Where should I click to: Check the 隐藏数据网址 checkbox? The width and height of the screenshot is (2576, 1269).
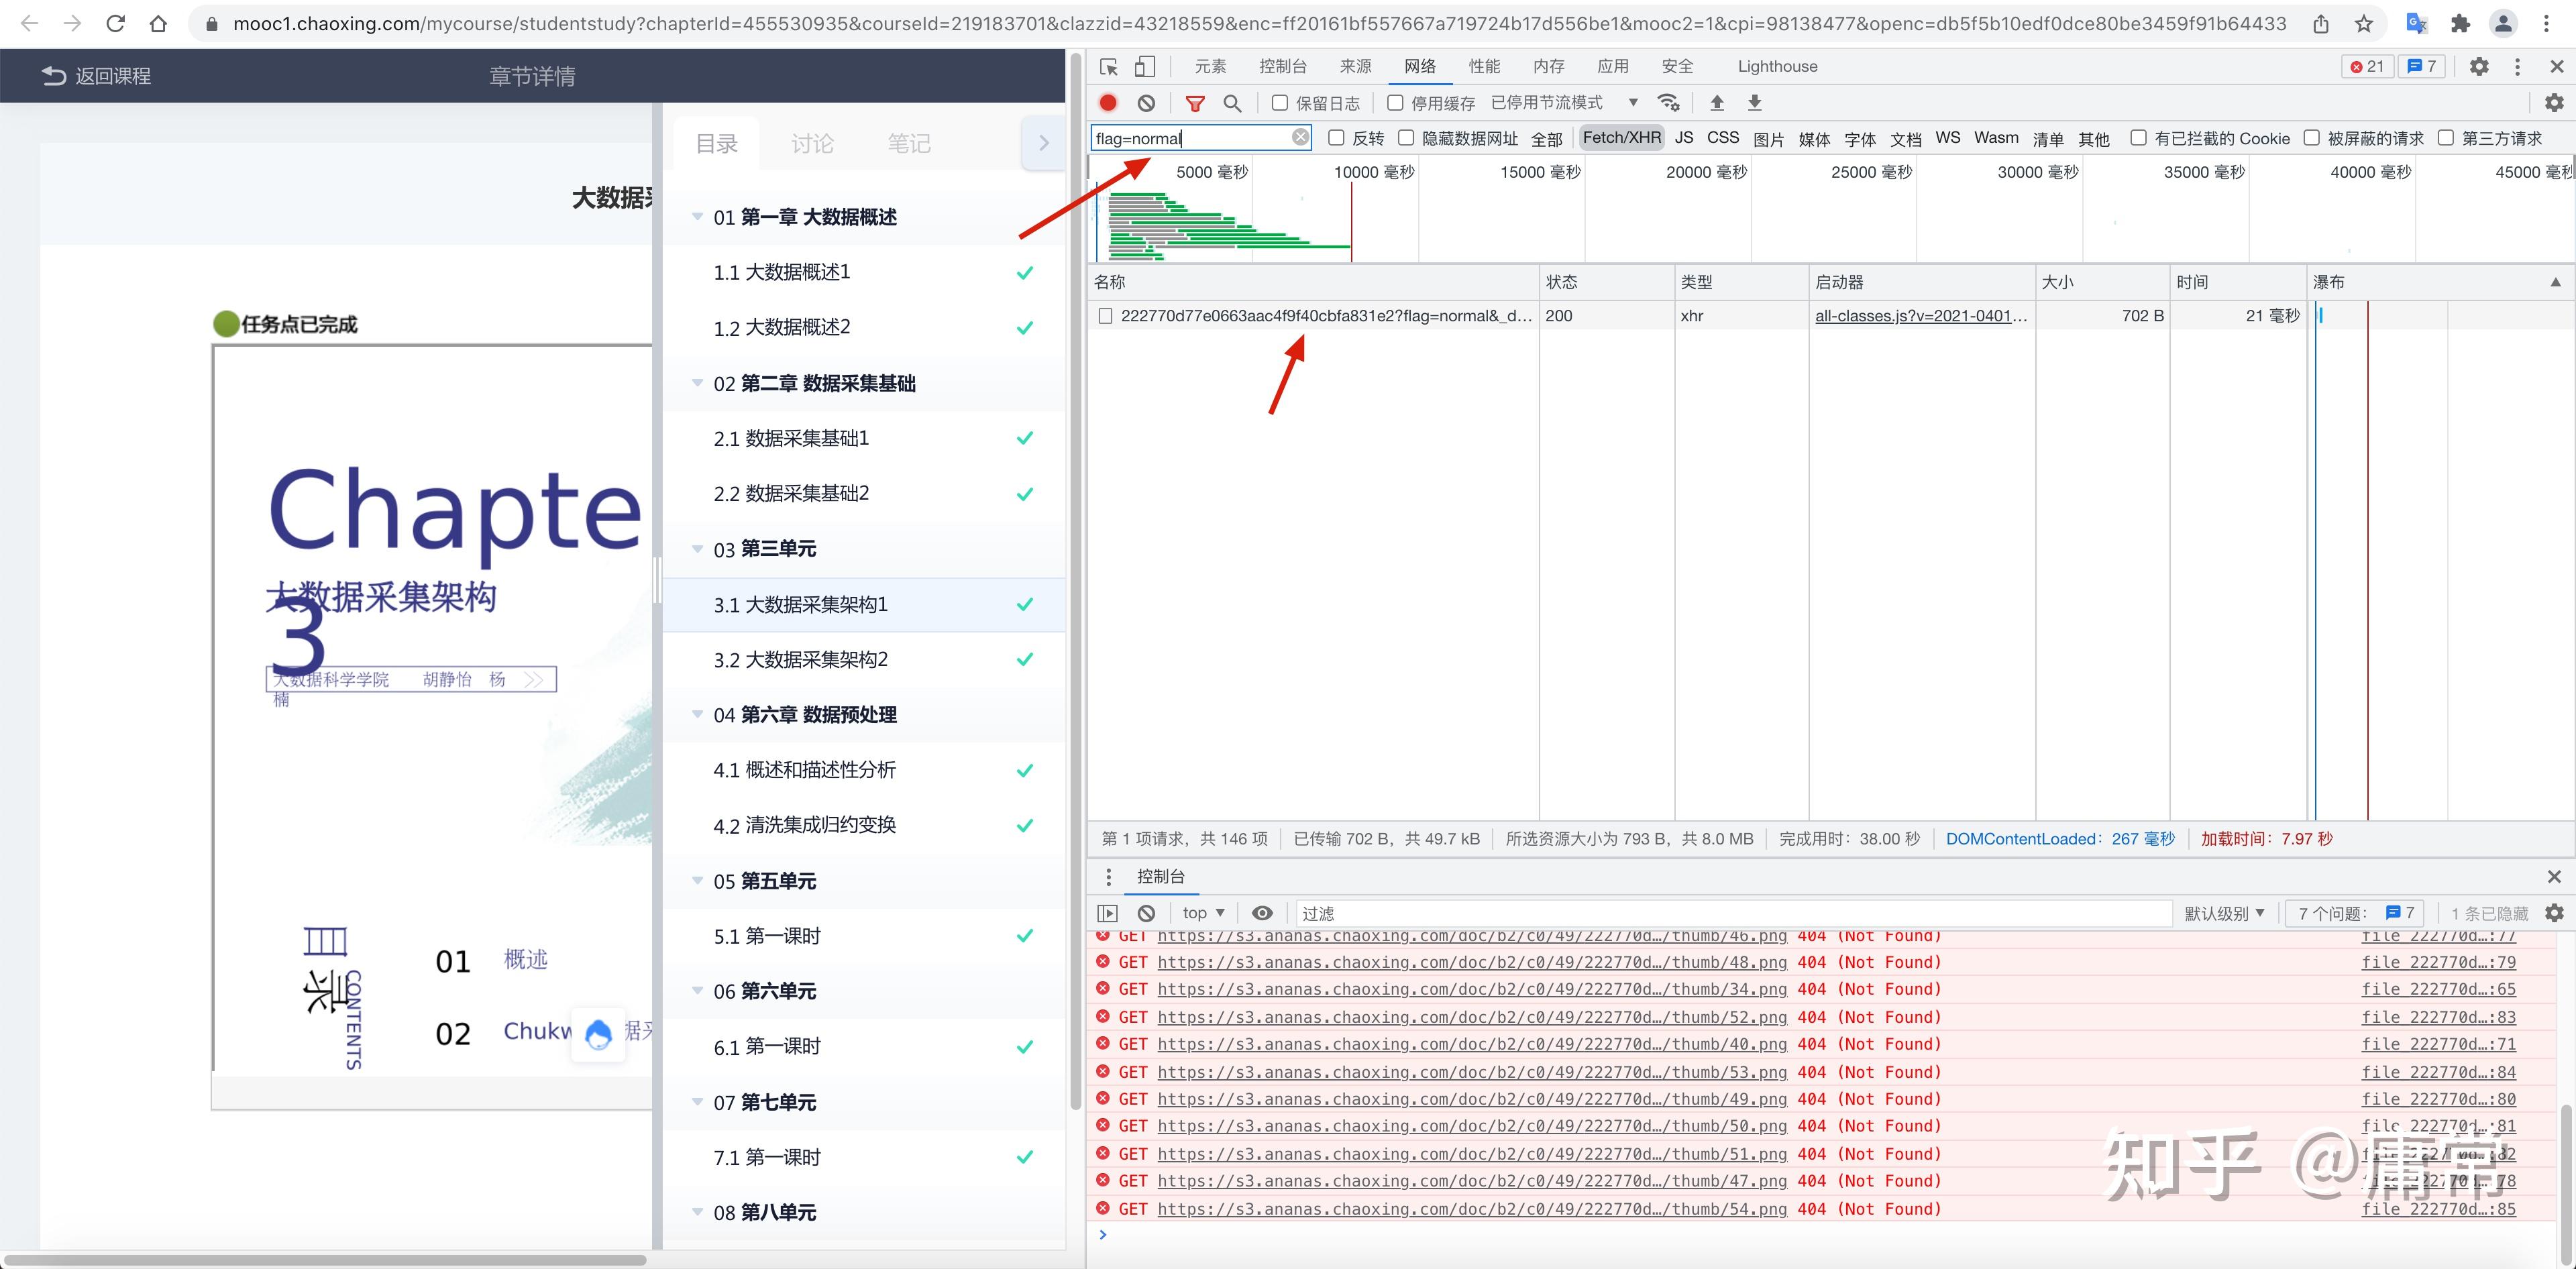tap(1406, 138)
